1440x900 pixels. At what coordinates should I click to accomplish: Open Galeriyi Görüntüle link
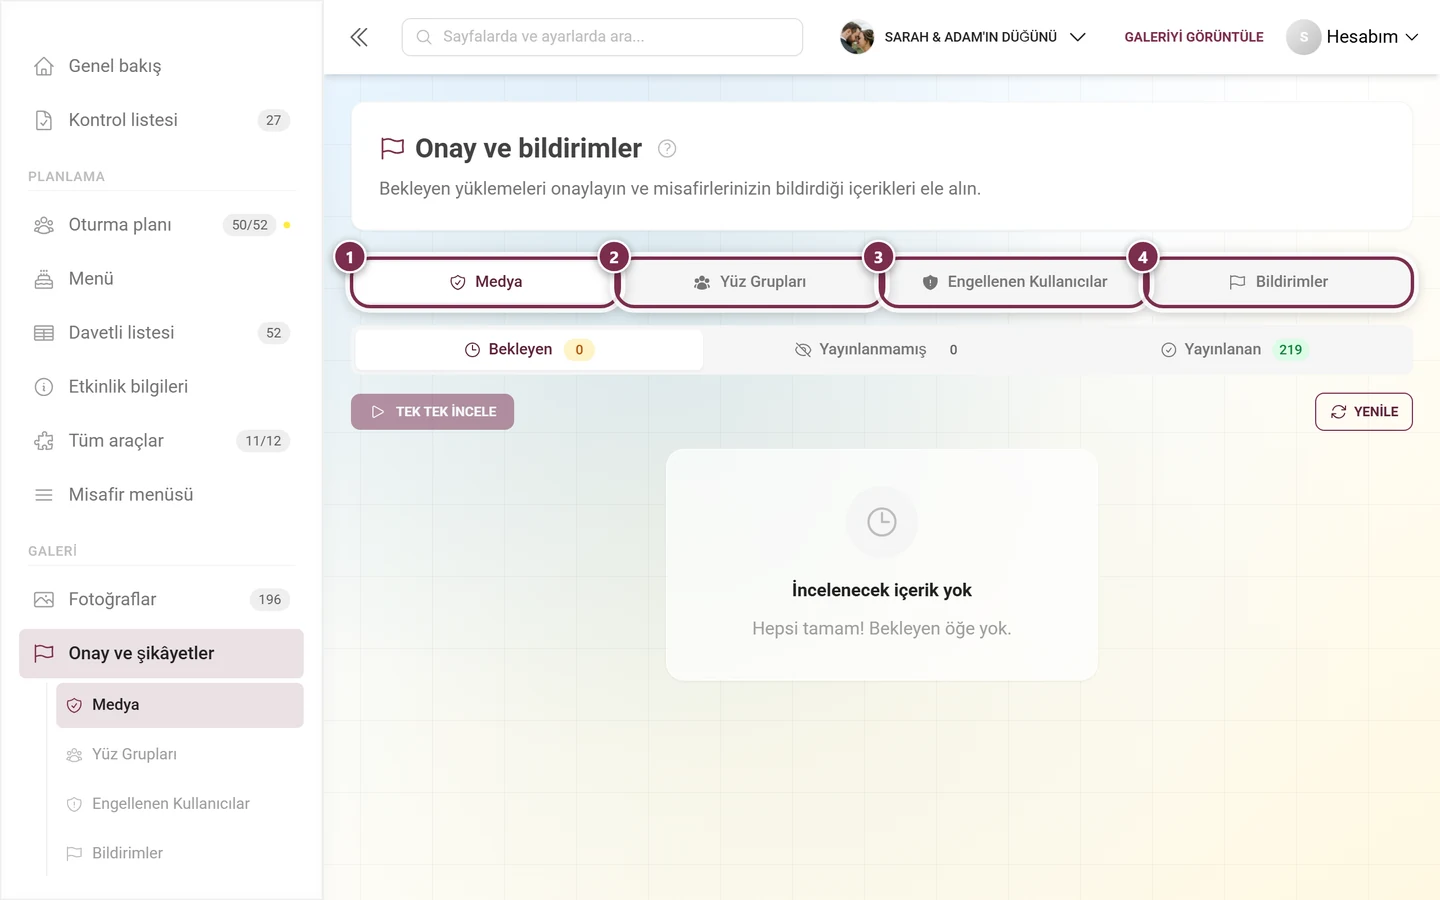click(1194, 37)
